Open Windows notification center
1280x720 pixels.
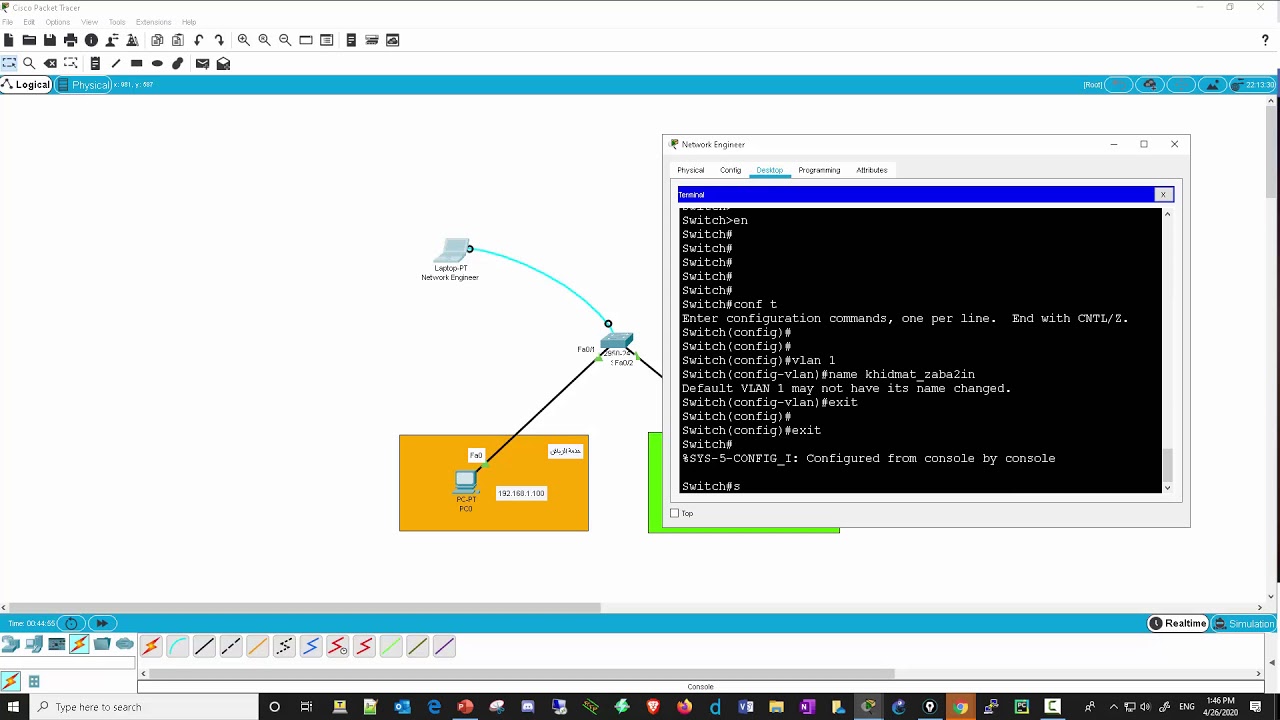(1256, 707)
